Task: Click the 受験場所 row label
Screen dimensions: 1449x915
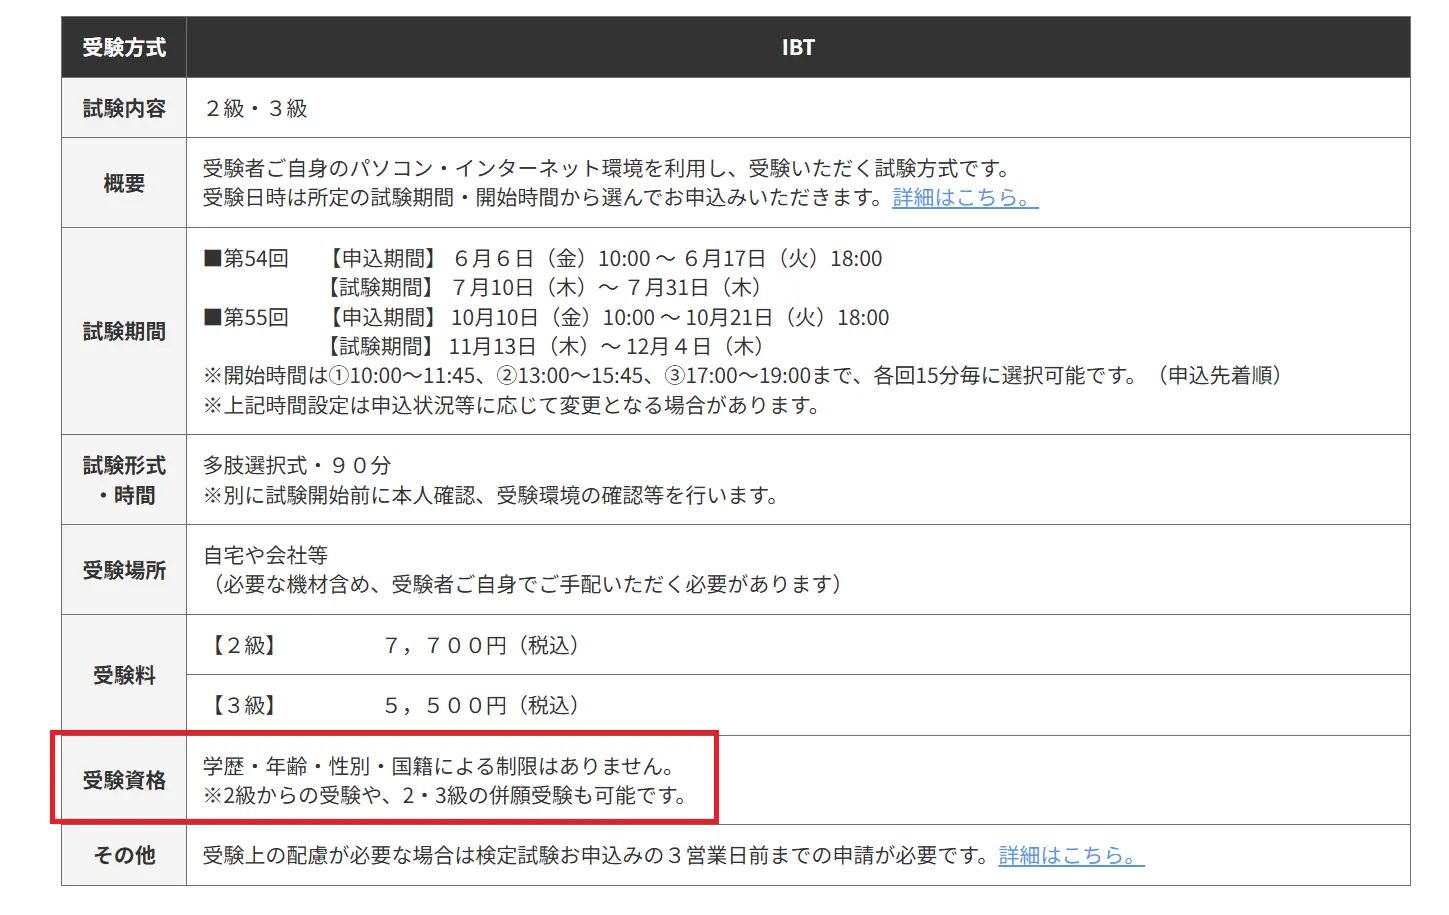Action: pyautogui.click(x=124, y=570)
